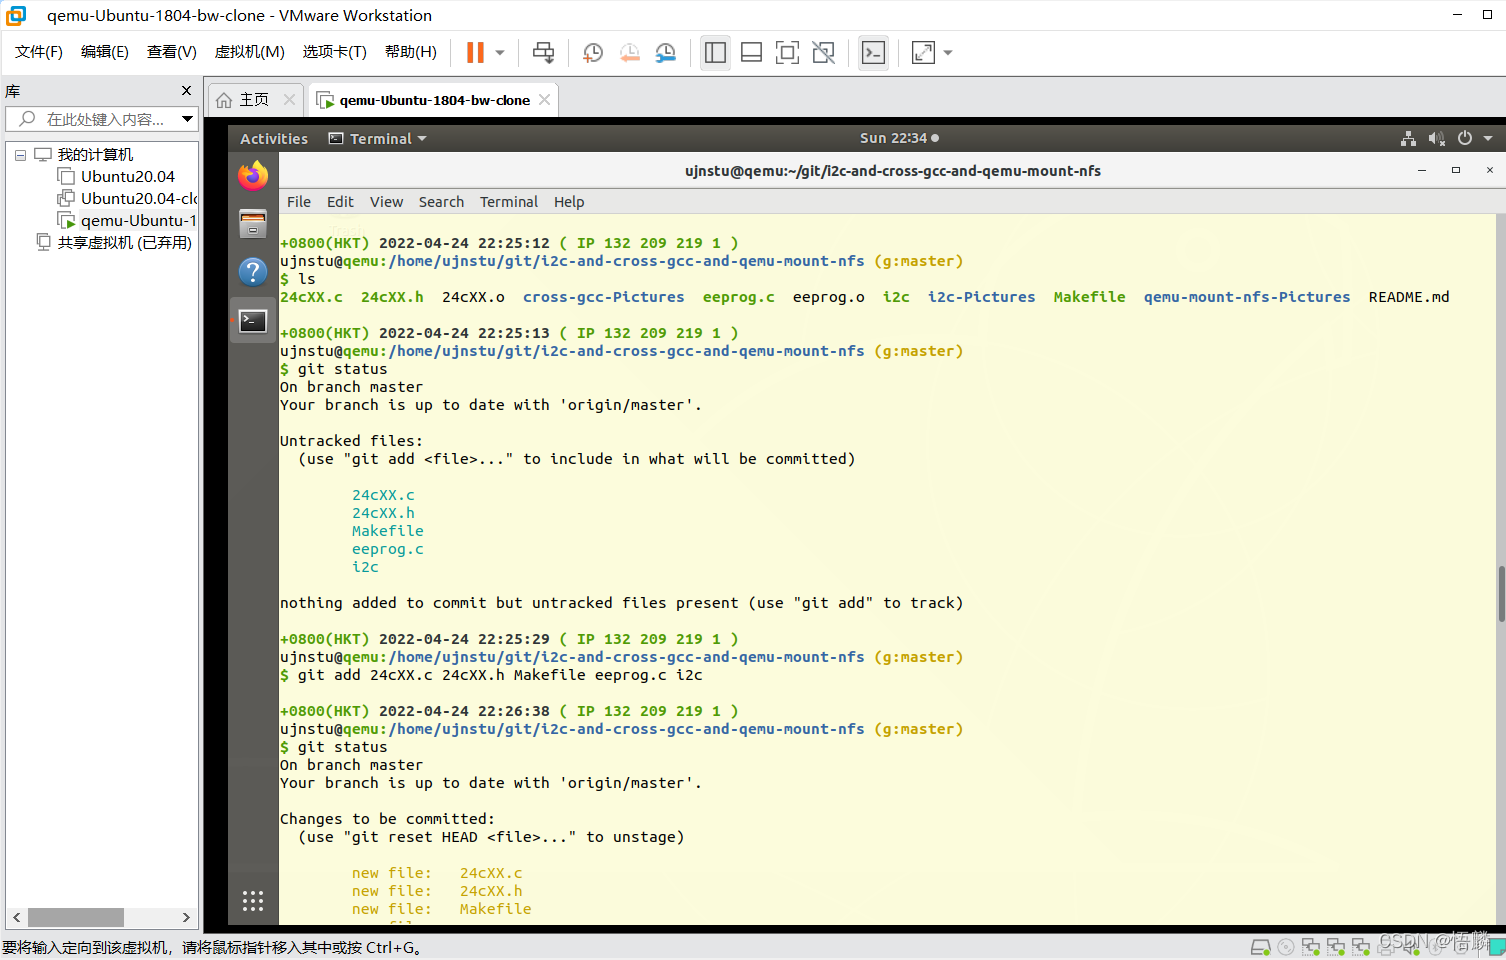
Task: Take a snapshot of this VM
Action: coord(593,53)
